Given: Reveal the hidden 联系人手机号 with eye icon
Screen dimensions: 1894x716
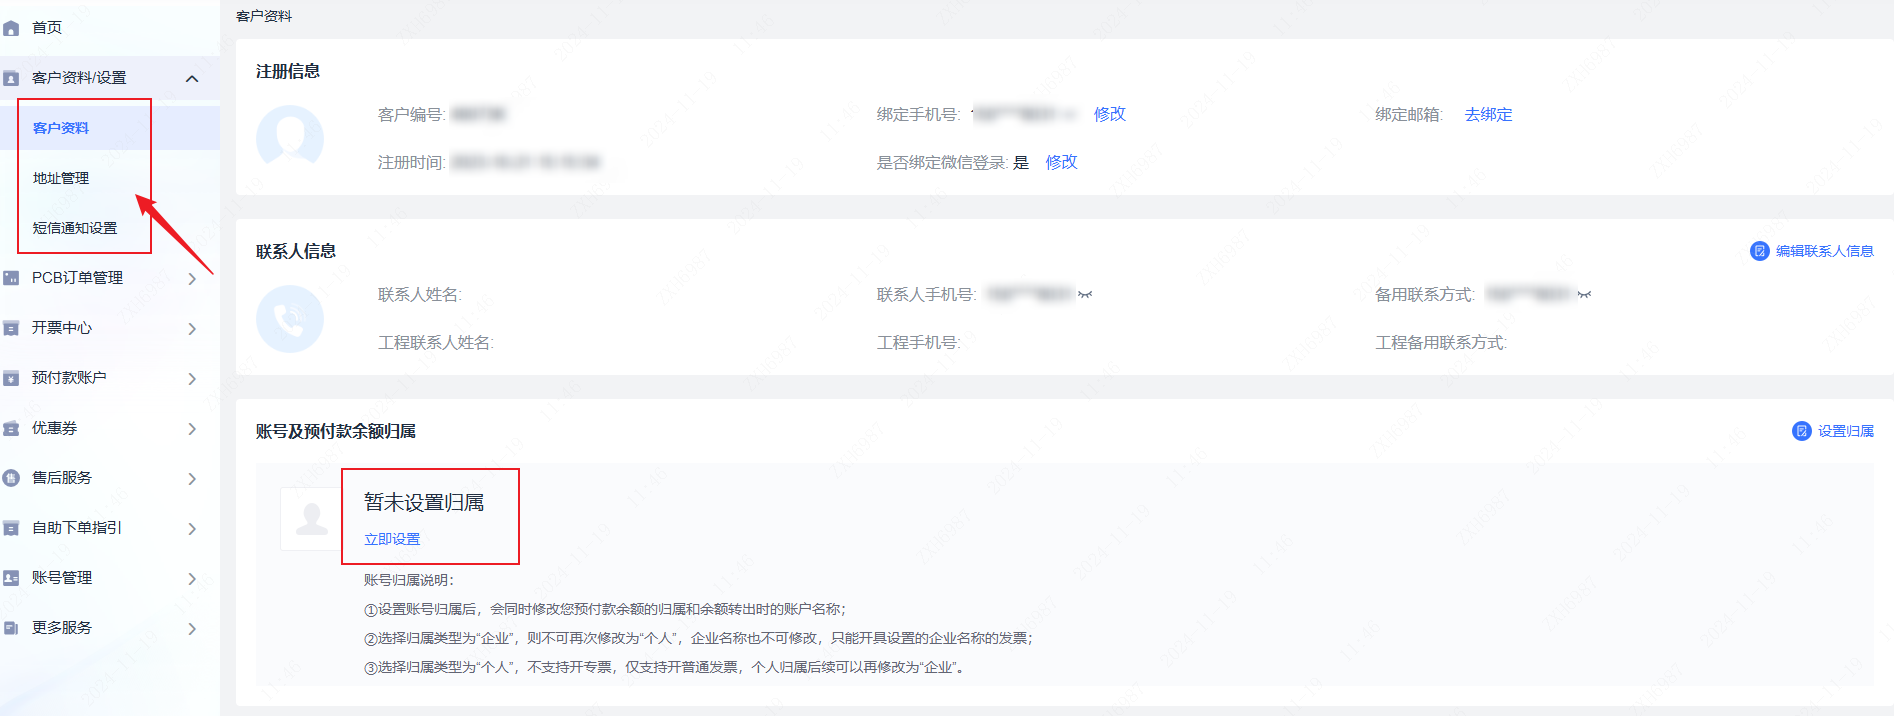Looking at the screenshot, I should click(1085, 294).
